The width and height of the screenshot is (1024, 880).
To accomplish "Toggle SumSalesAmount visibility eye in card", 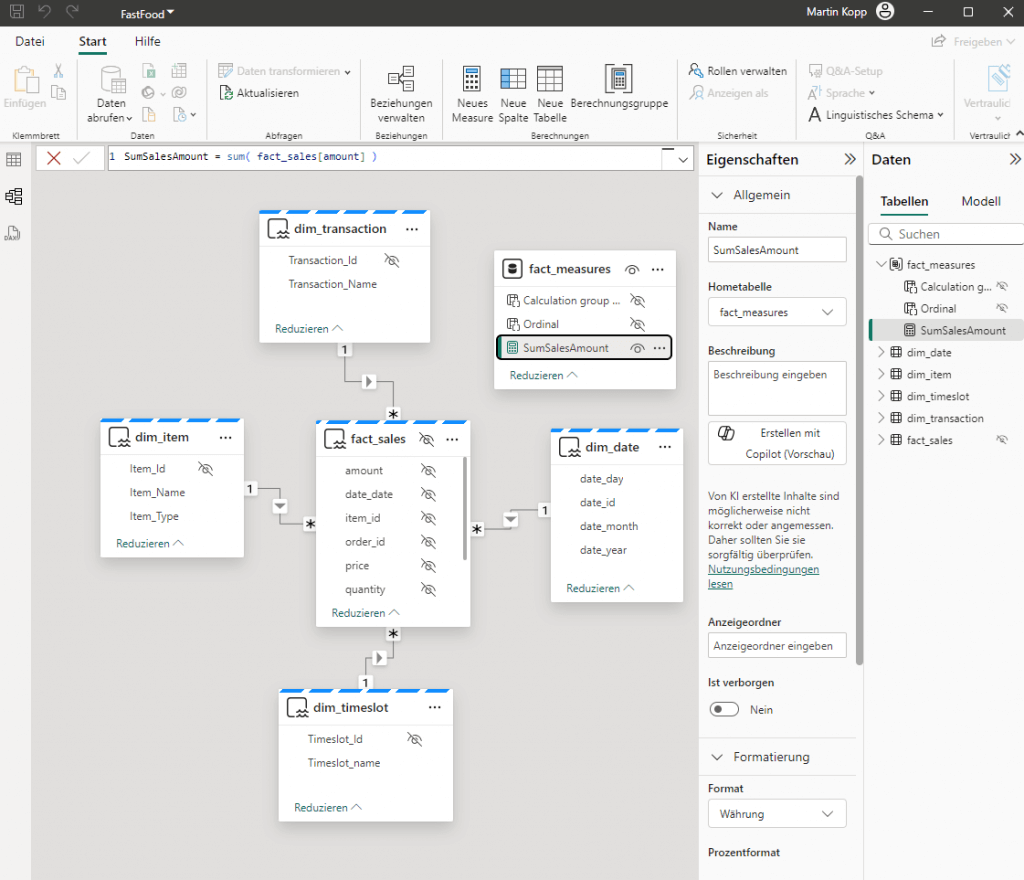I will pos(637,348).
